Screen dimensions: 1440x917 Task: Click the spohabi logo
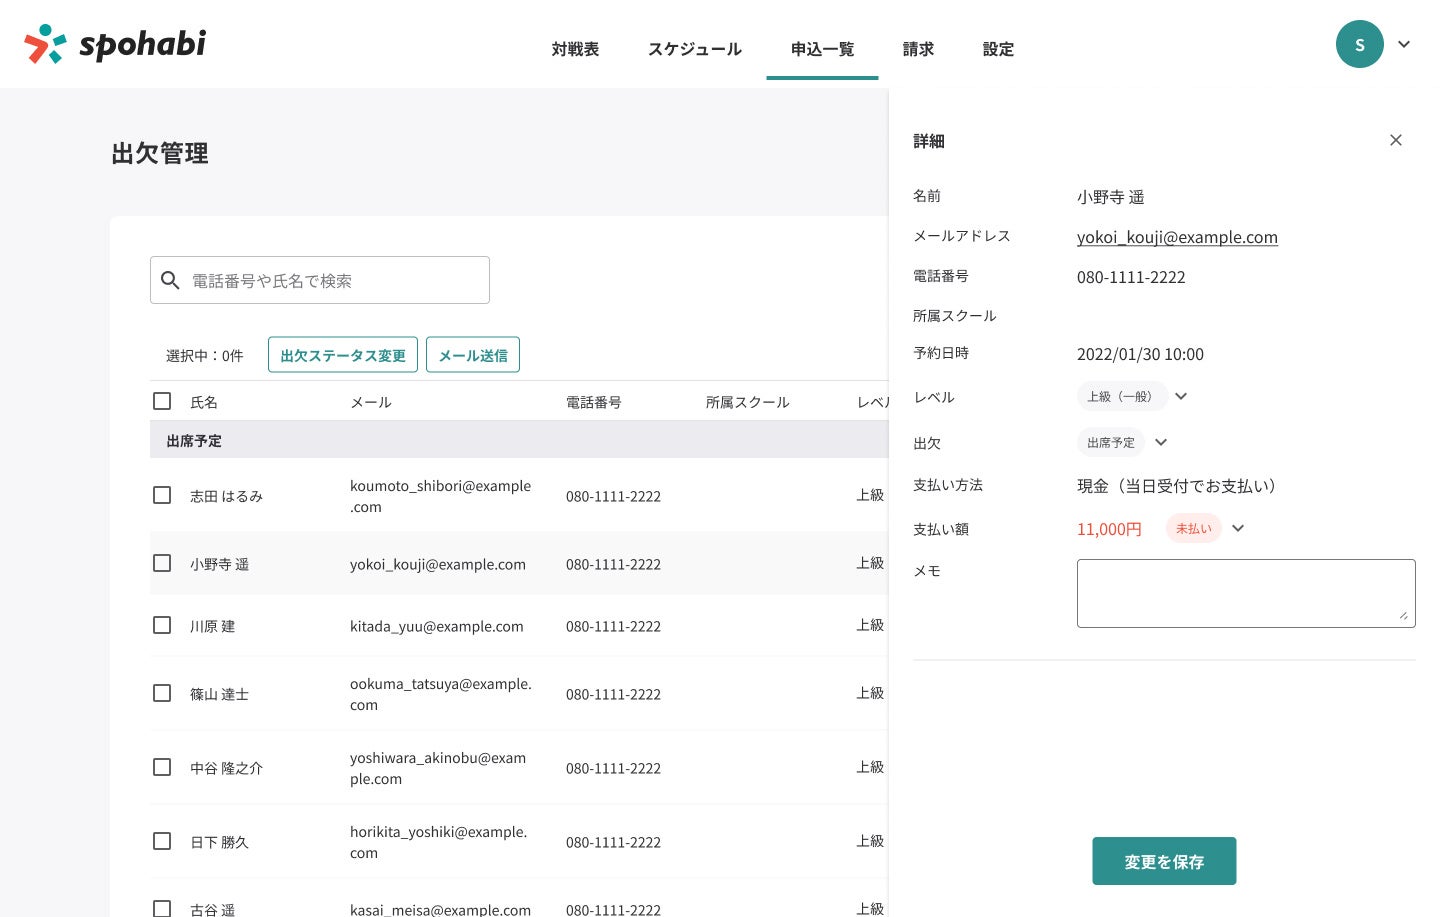click(115, 44)
